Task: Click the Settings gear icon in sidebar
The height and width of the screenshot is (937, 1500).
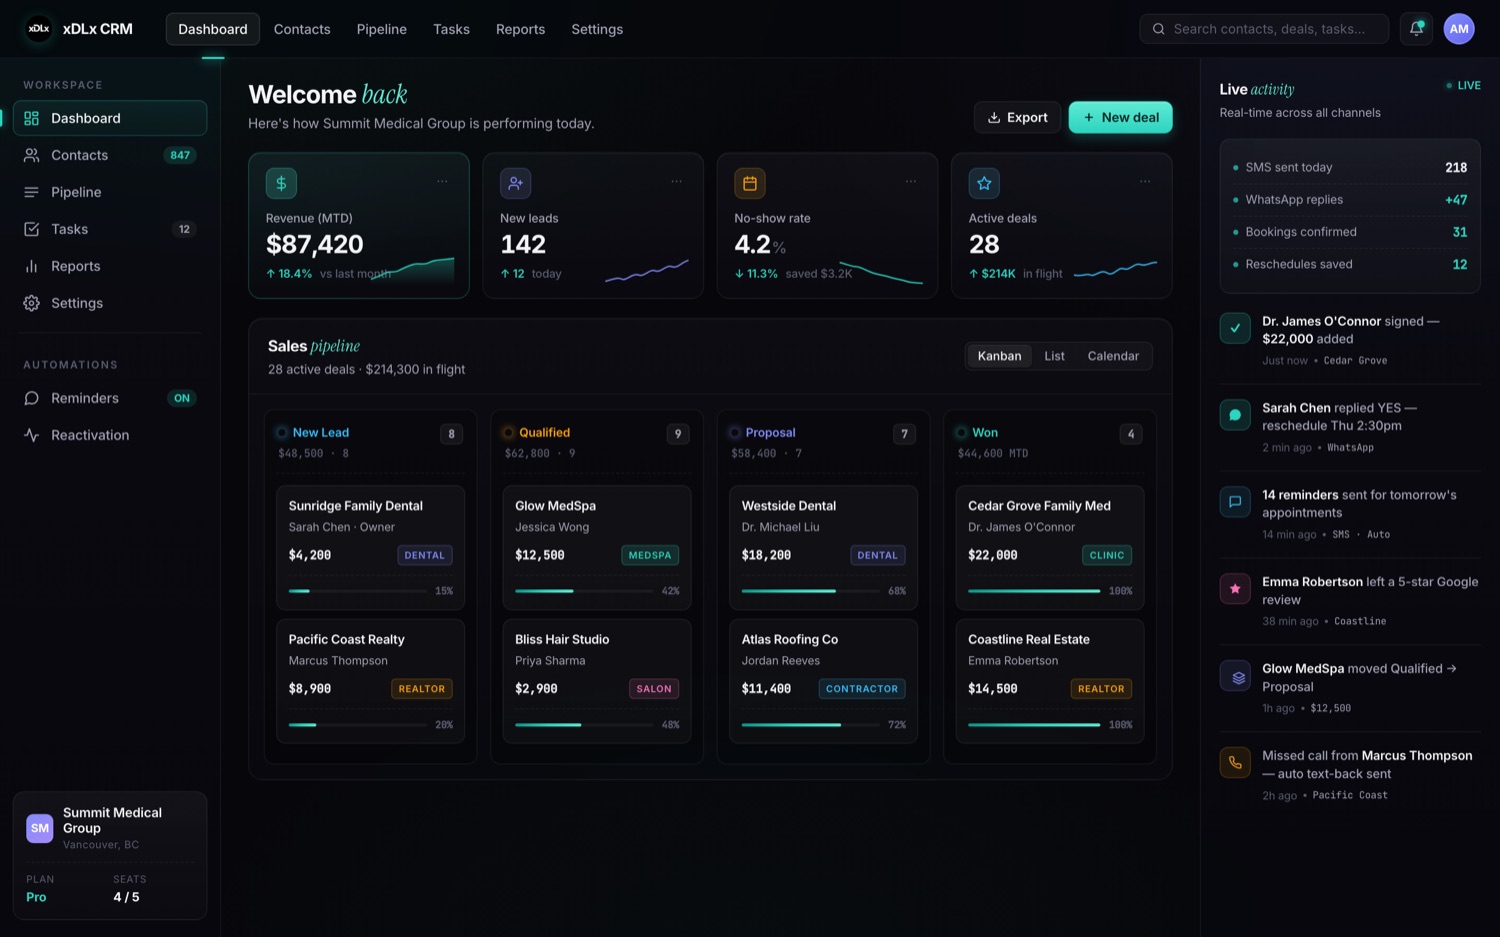Action: pyautogui.click(x=32, y=303)
